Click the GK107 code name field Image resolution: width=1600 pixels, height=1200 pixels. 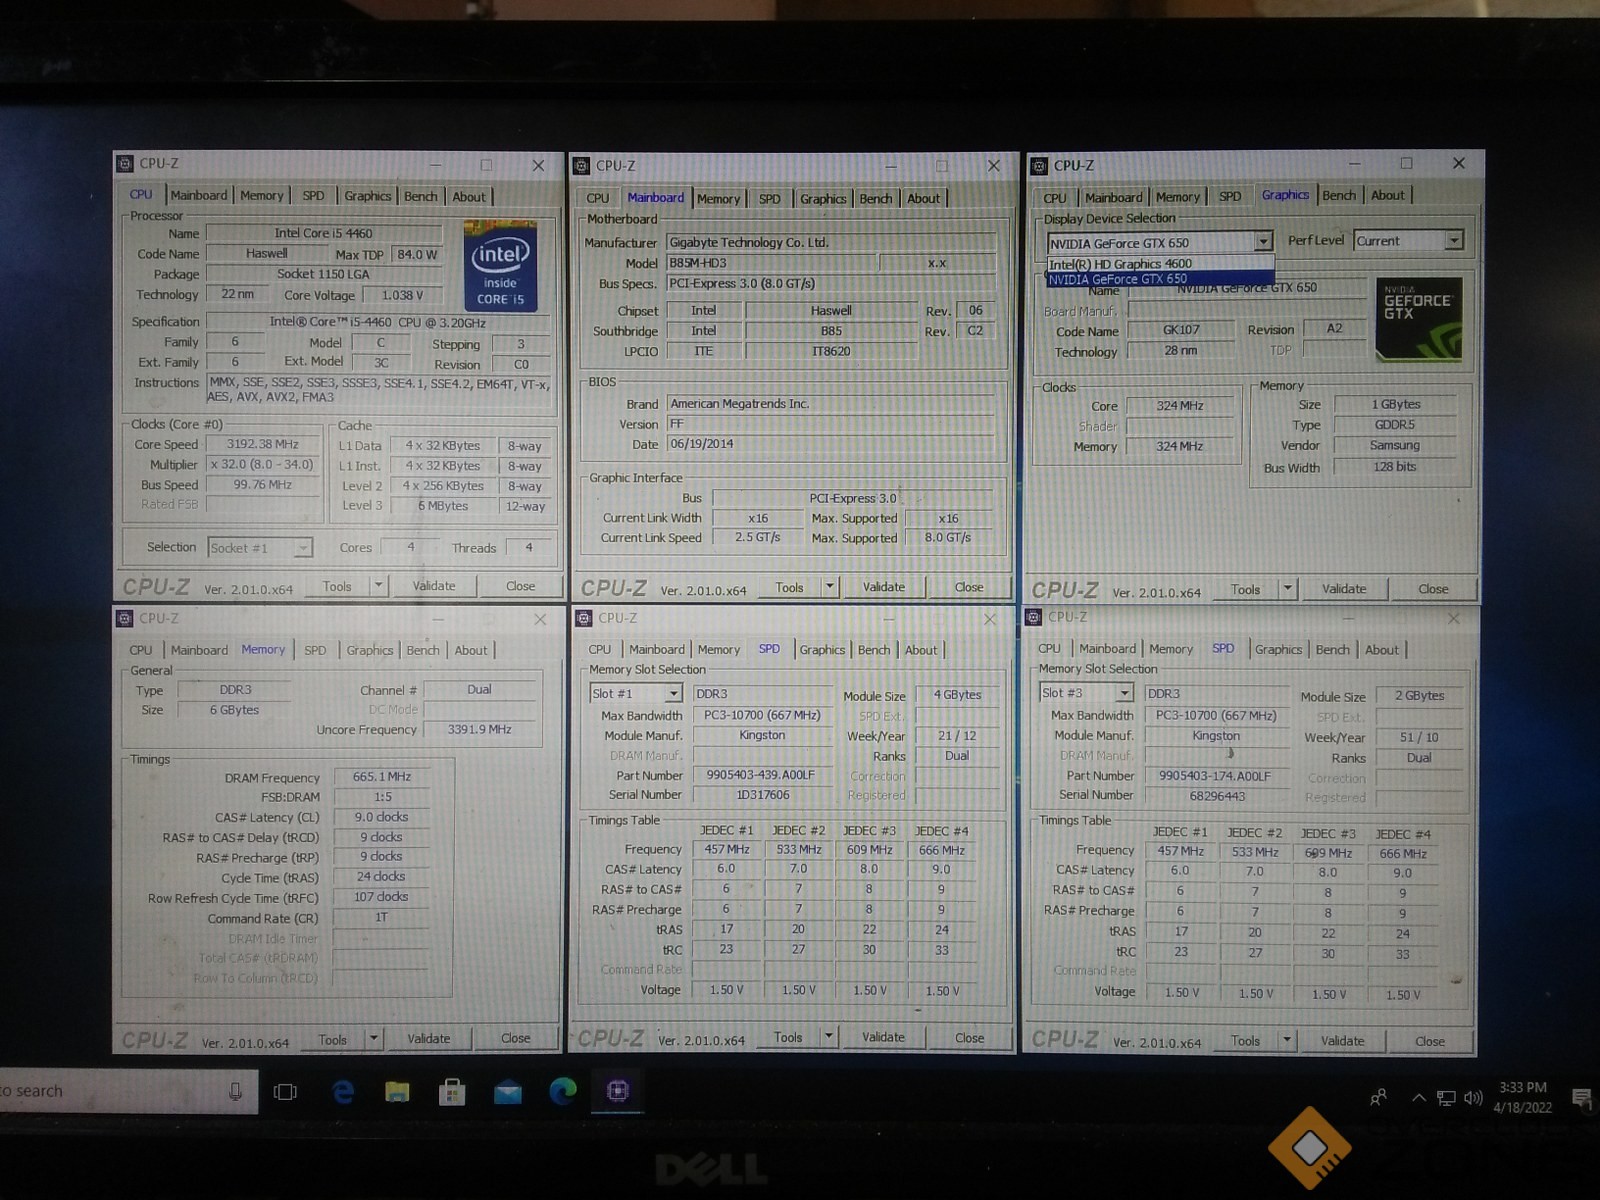coord(1181,330)
